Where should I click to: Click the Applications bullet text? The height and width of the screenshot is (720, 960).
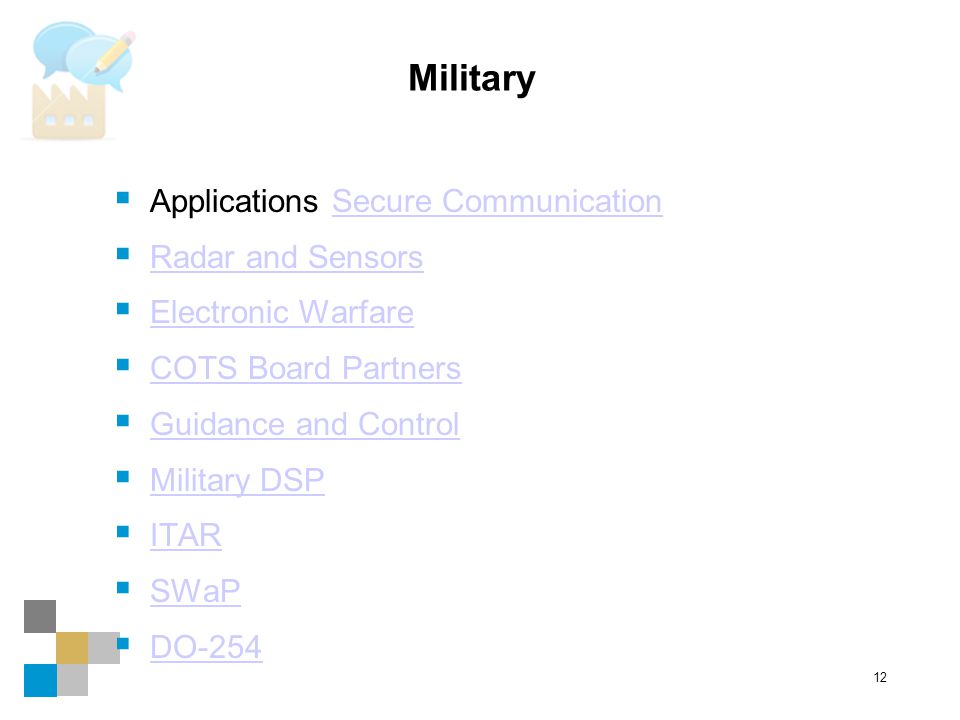pyautogui.click(x=234, y=201)
